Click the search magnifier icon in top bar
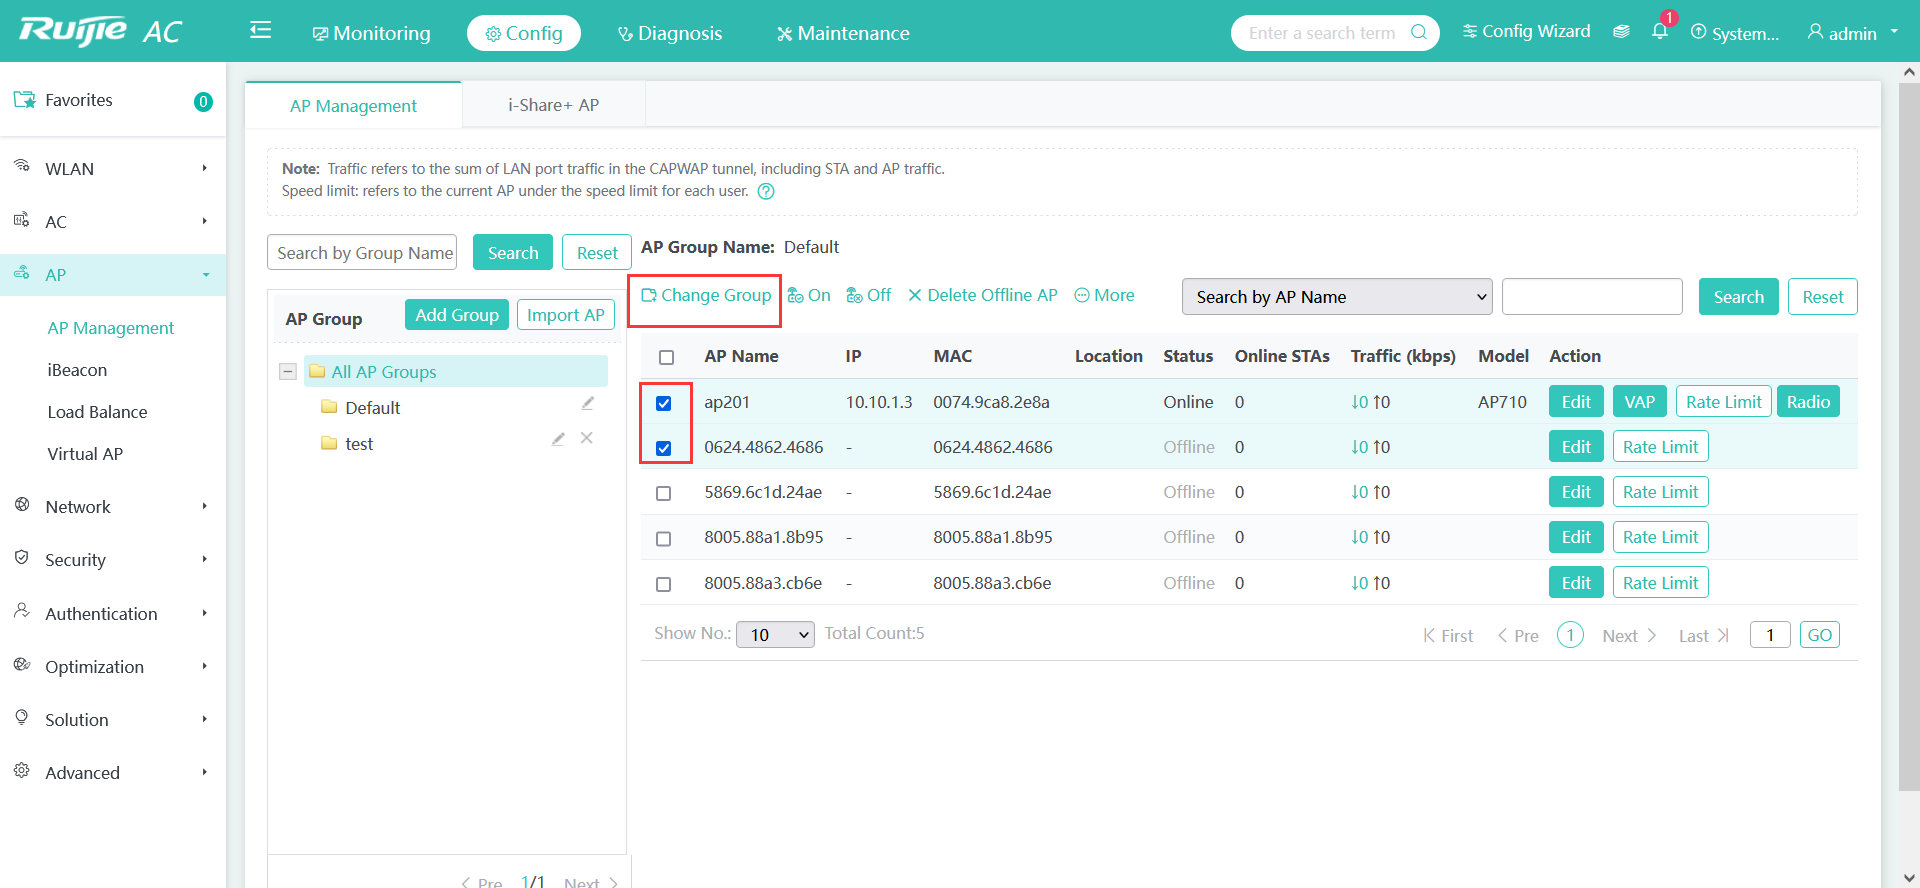 click(x=1418, y=32)
